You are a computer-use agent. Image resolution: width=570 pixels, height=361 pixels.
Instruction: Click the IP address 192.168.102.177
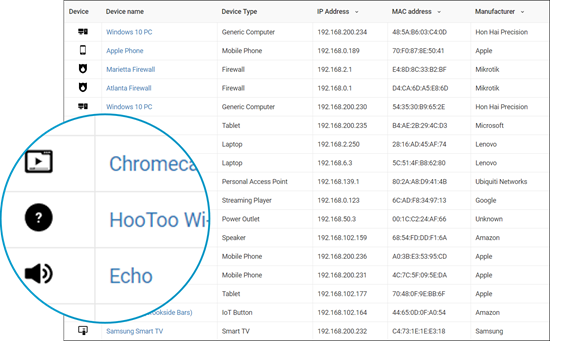click(x=342, y=294)
